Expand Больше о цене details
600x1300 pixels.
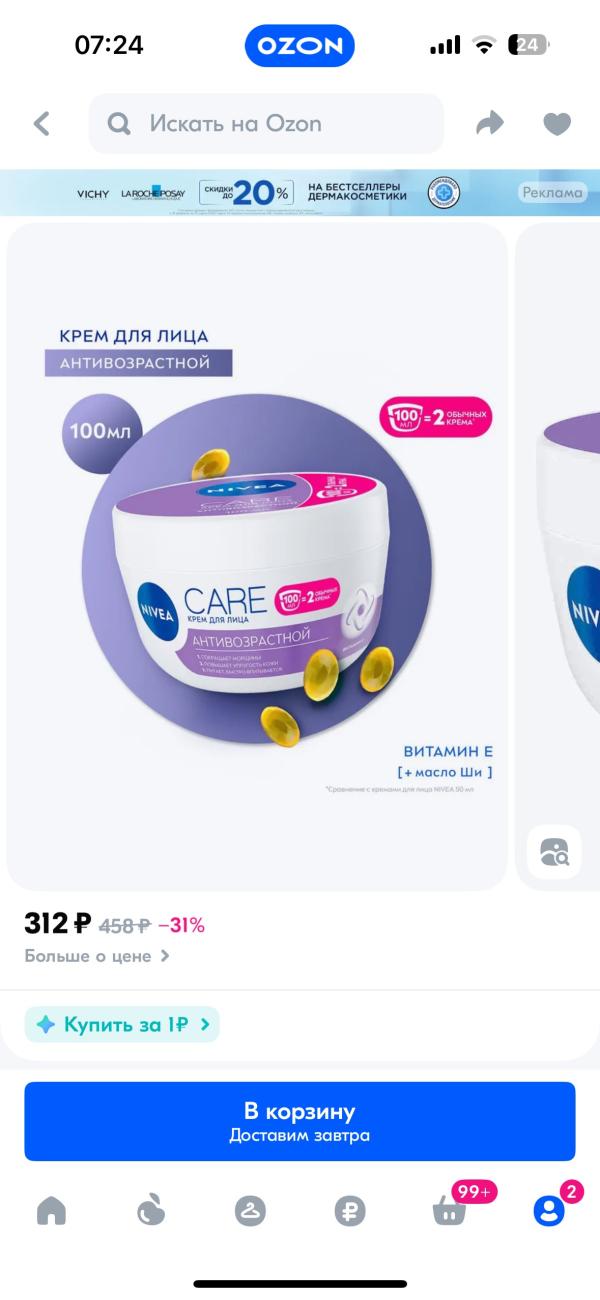point(97,956)
